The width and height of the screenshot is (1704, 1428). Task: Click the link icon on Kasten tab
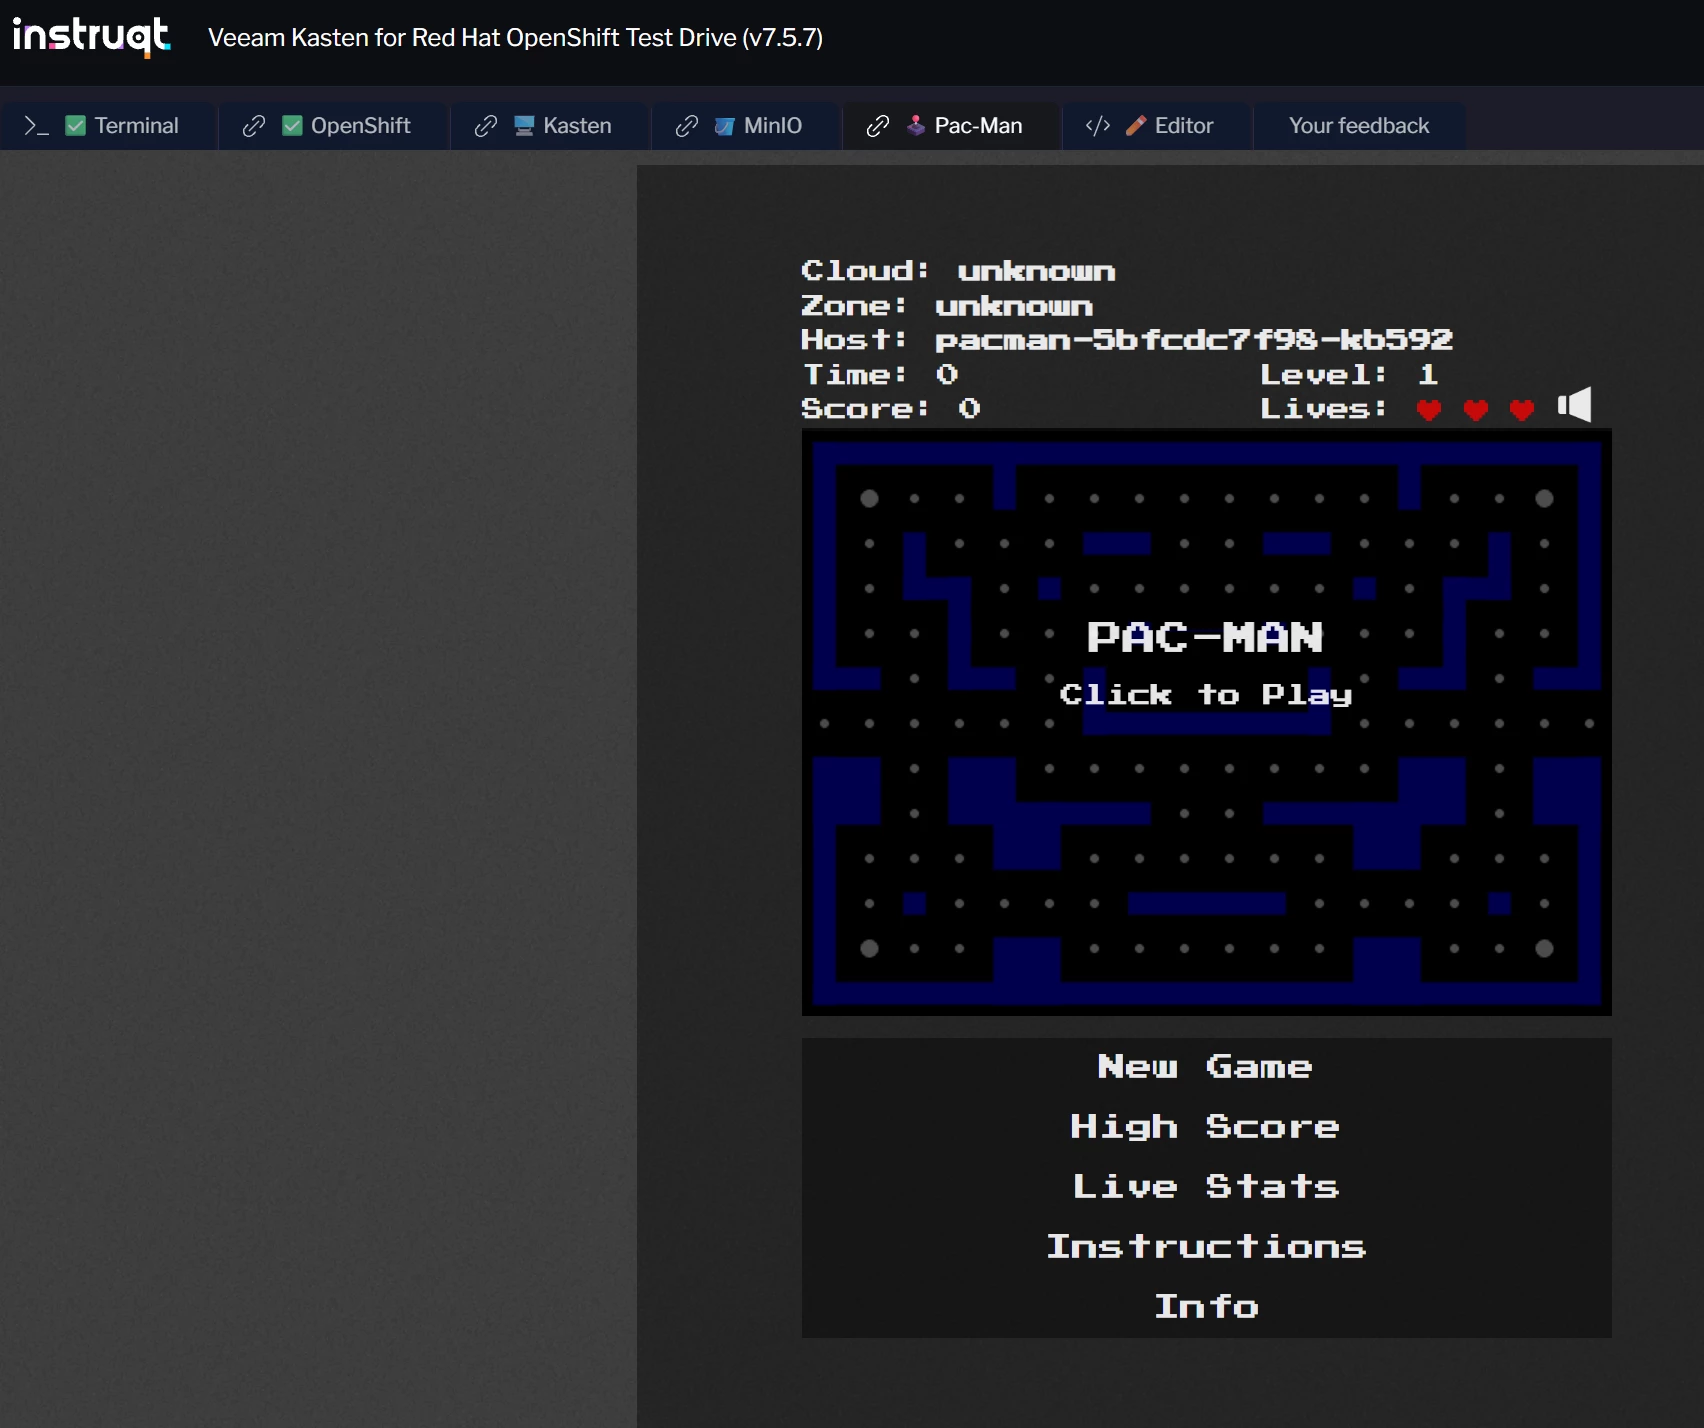486,126
